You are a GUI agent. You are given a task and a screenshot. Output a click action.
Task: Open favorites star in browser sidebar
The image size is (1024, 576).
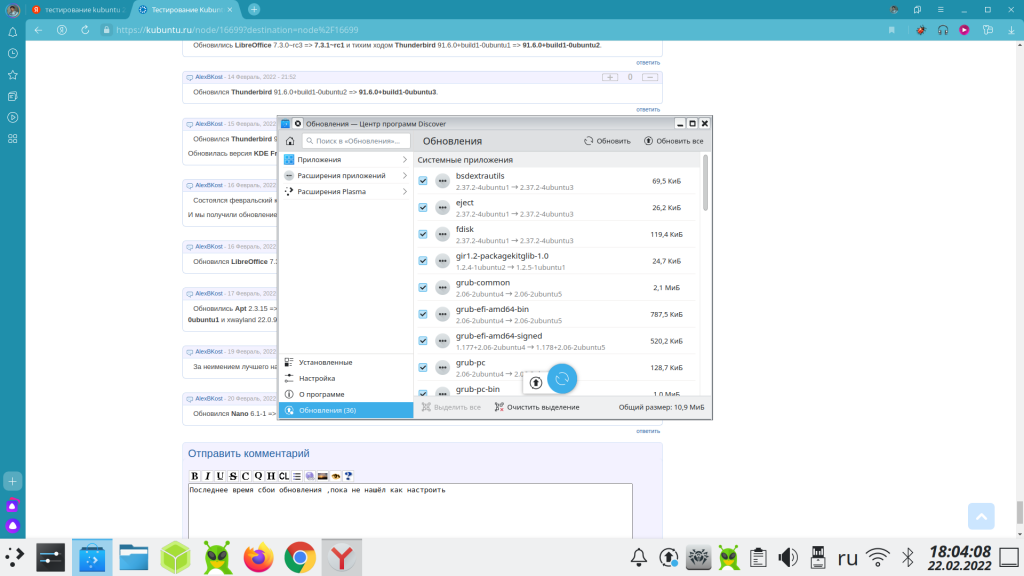pyautogui.click(x=12, y=75)
